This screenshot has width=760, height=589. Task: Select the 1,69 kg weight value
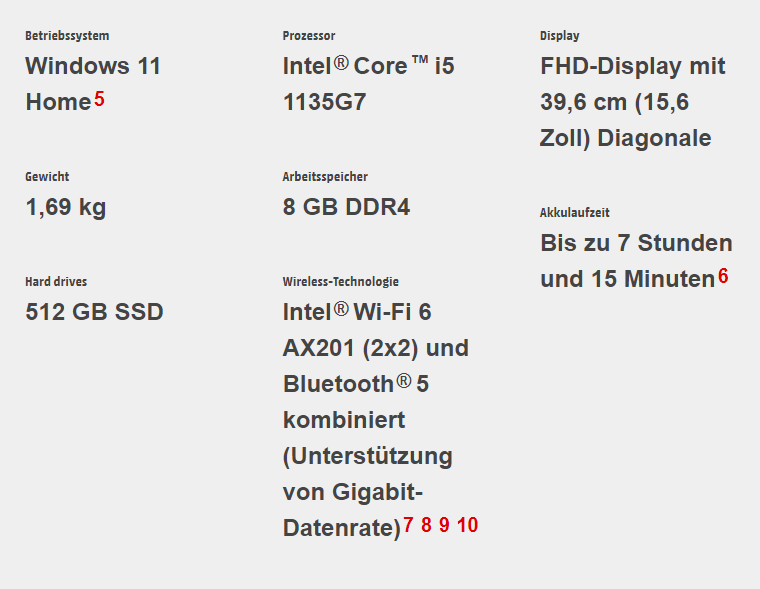[65, 208]
